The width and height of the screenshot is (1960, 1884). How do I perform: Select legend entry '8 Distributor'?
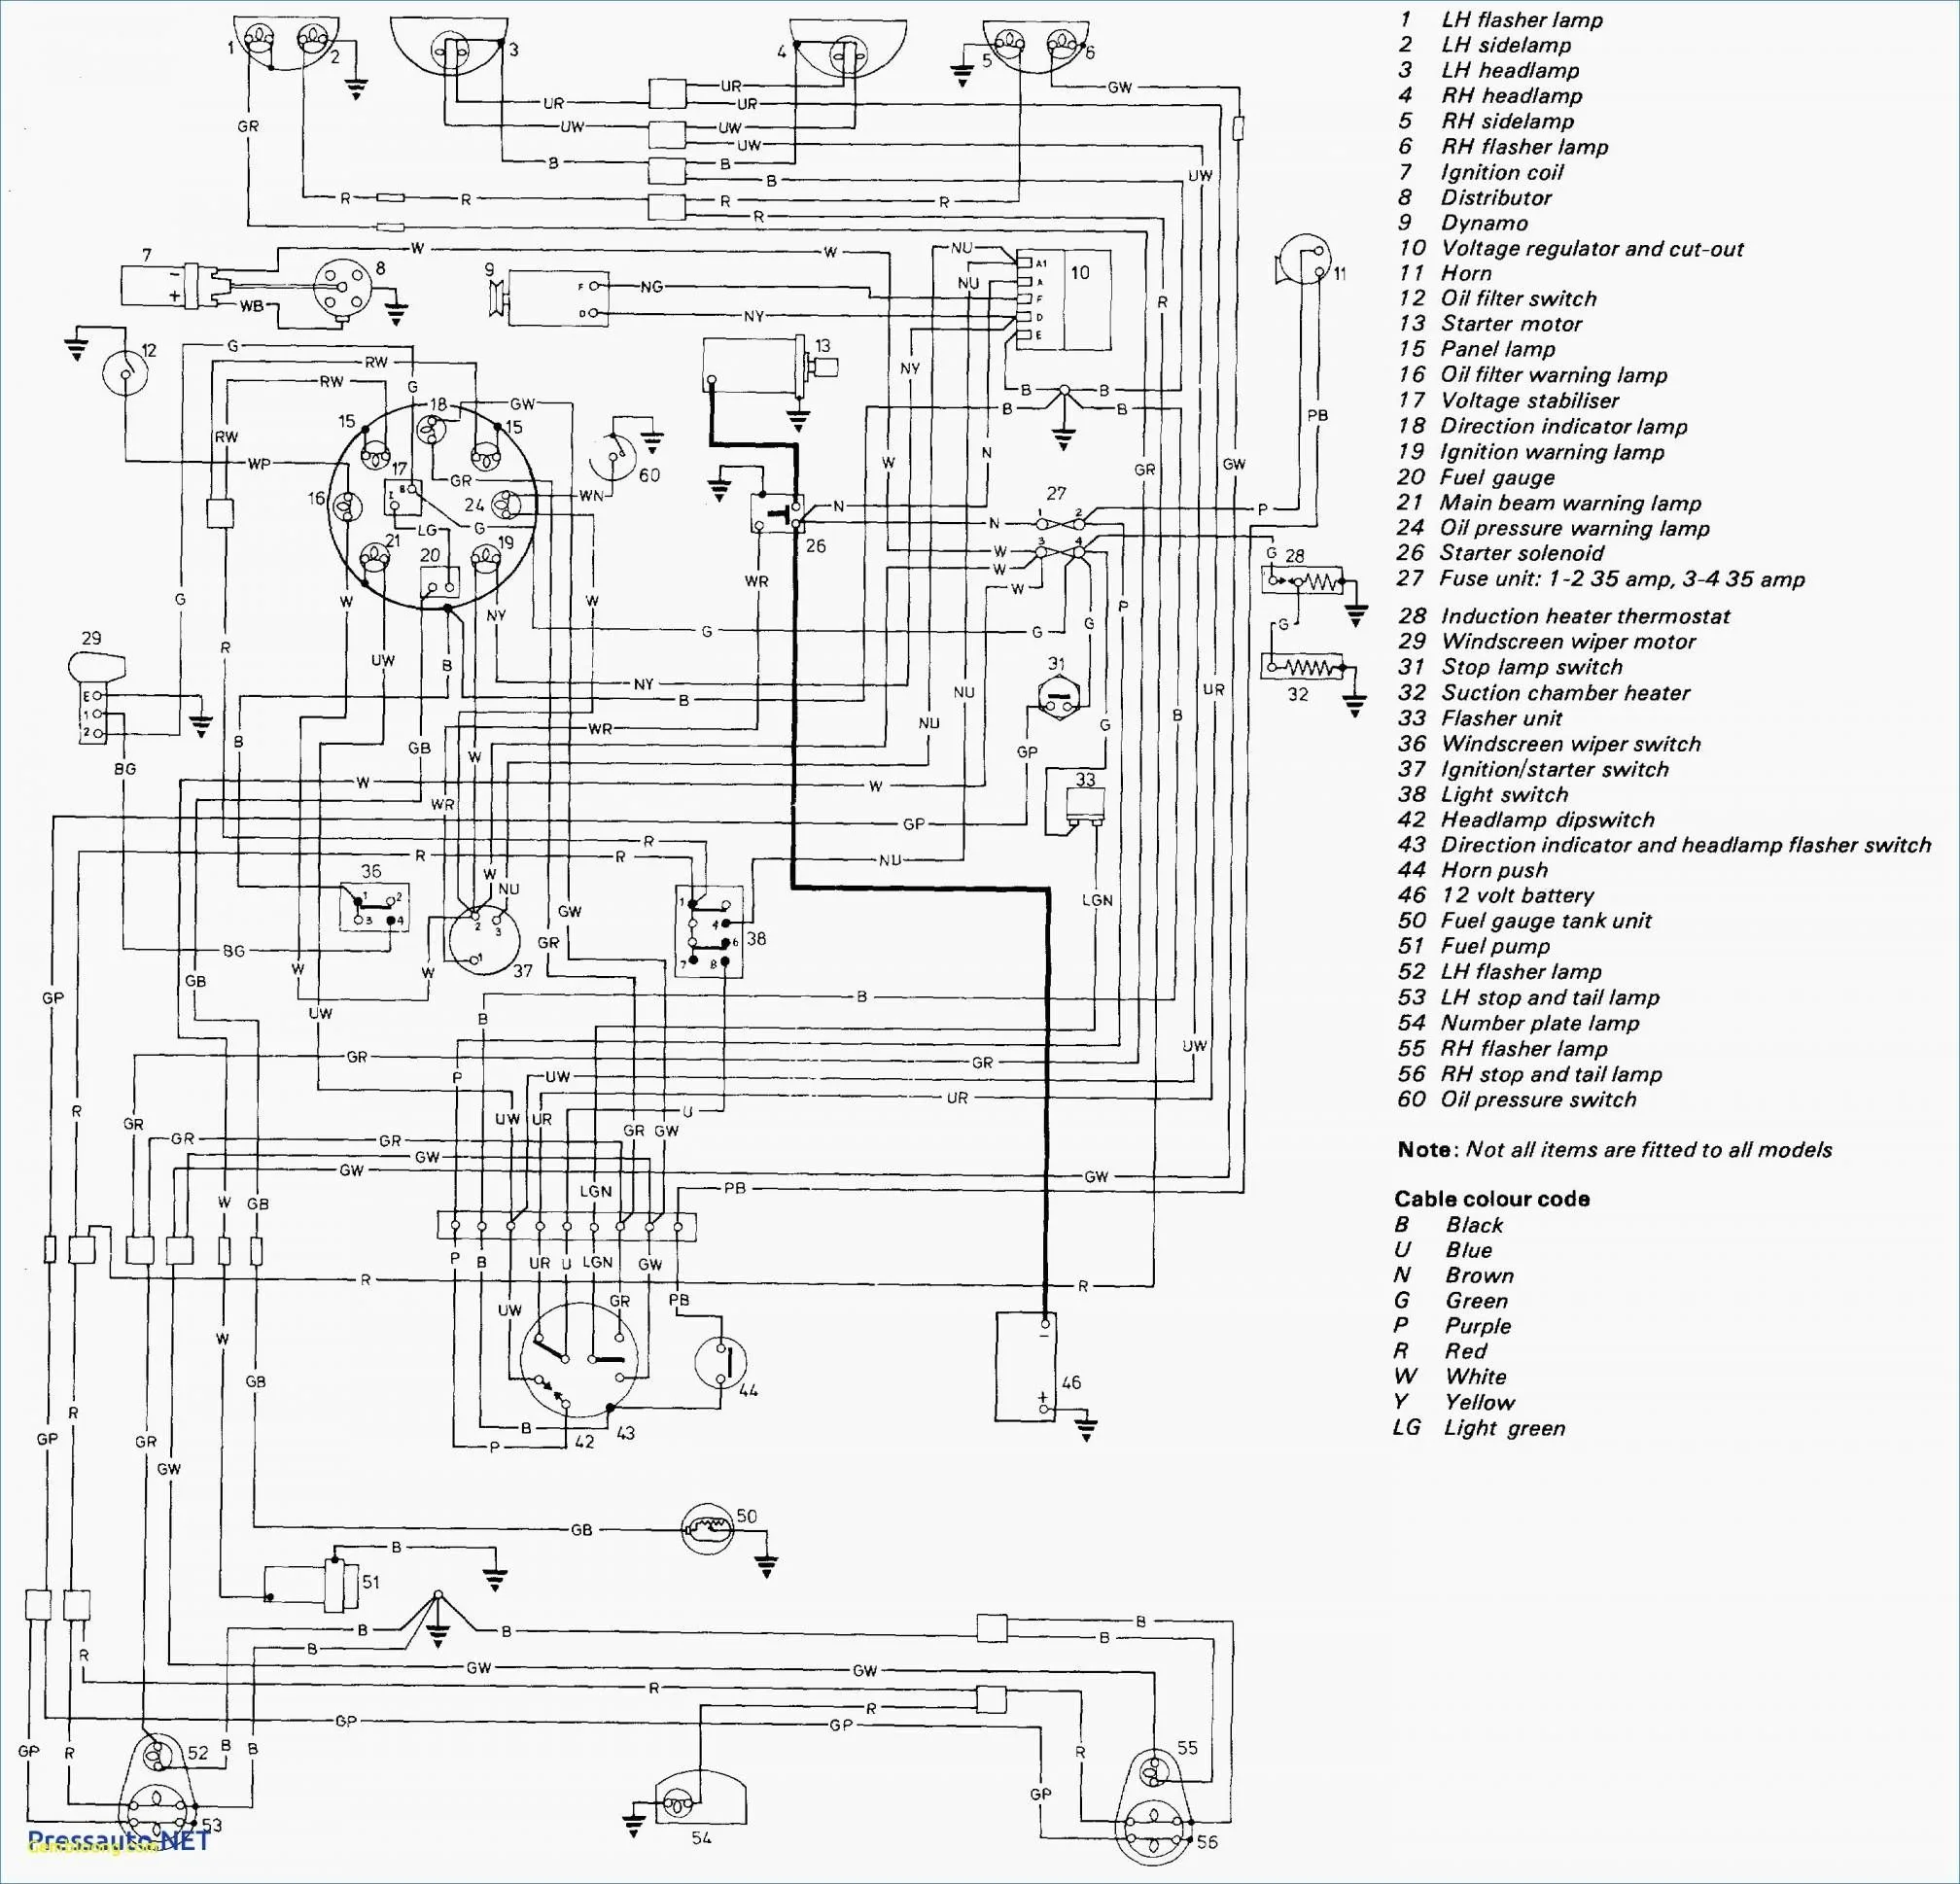[1475, 198]
